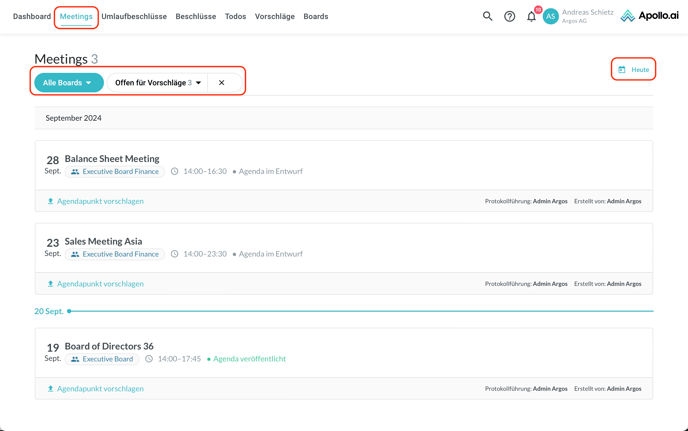688x431 pixels.
Task: Expand the Alle Boards dropdown
Action: 68,83
